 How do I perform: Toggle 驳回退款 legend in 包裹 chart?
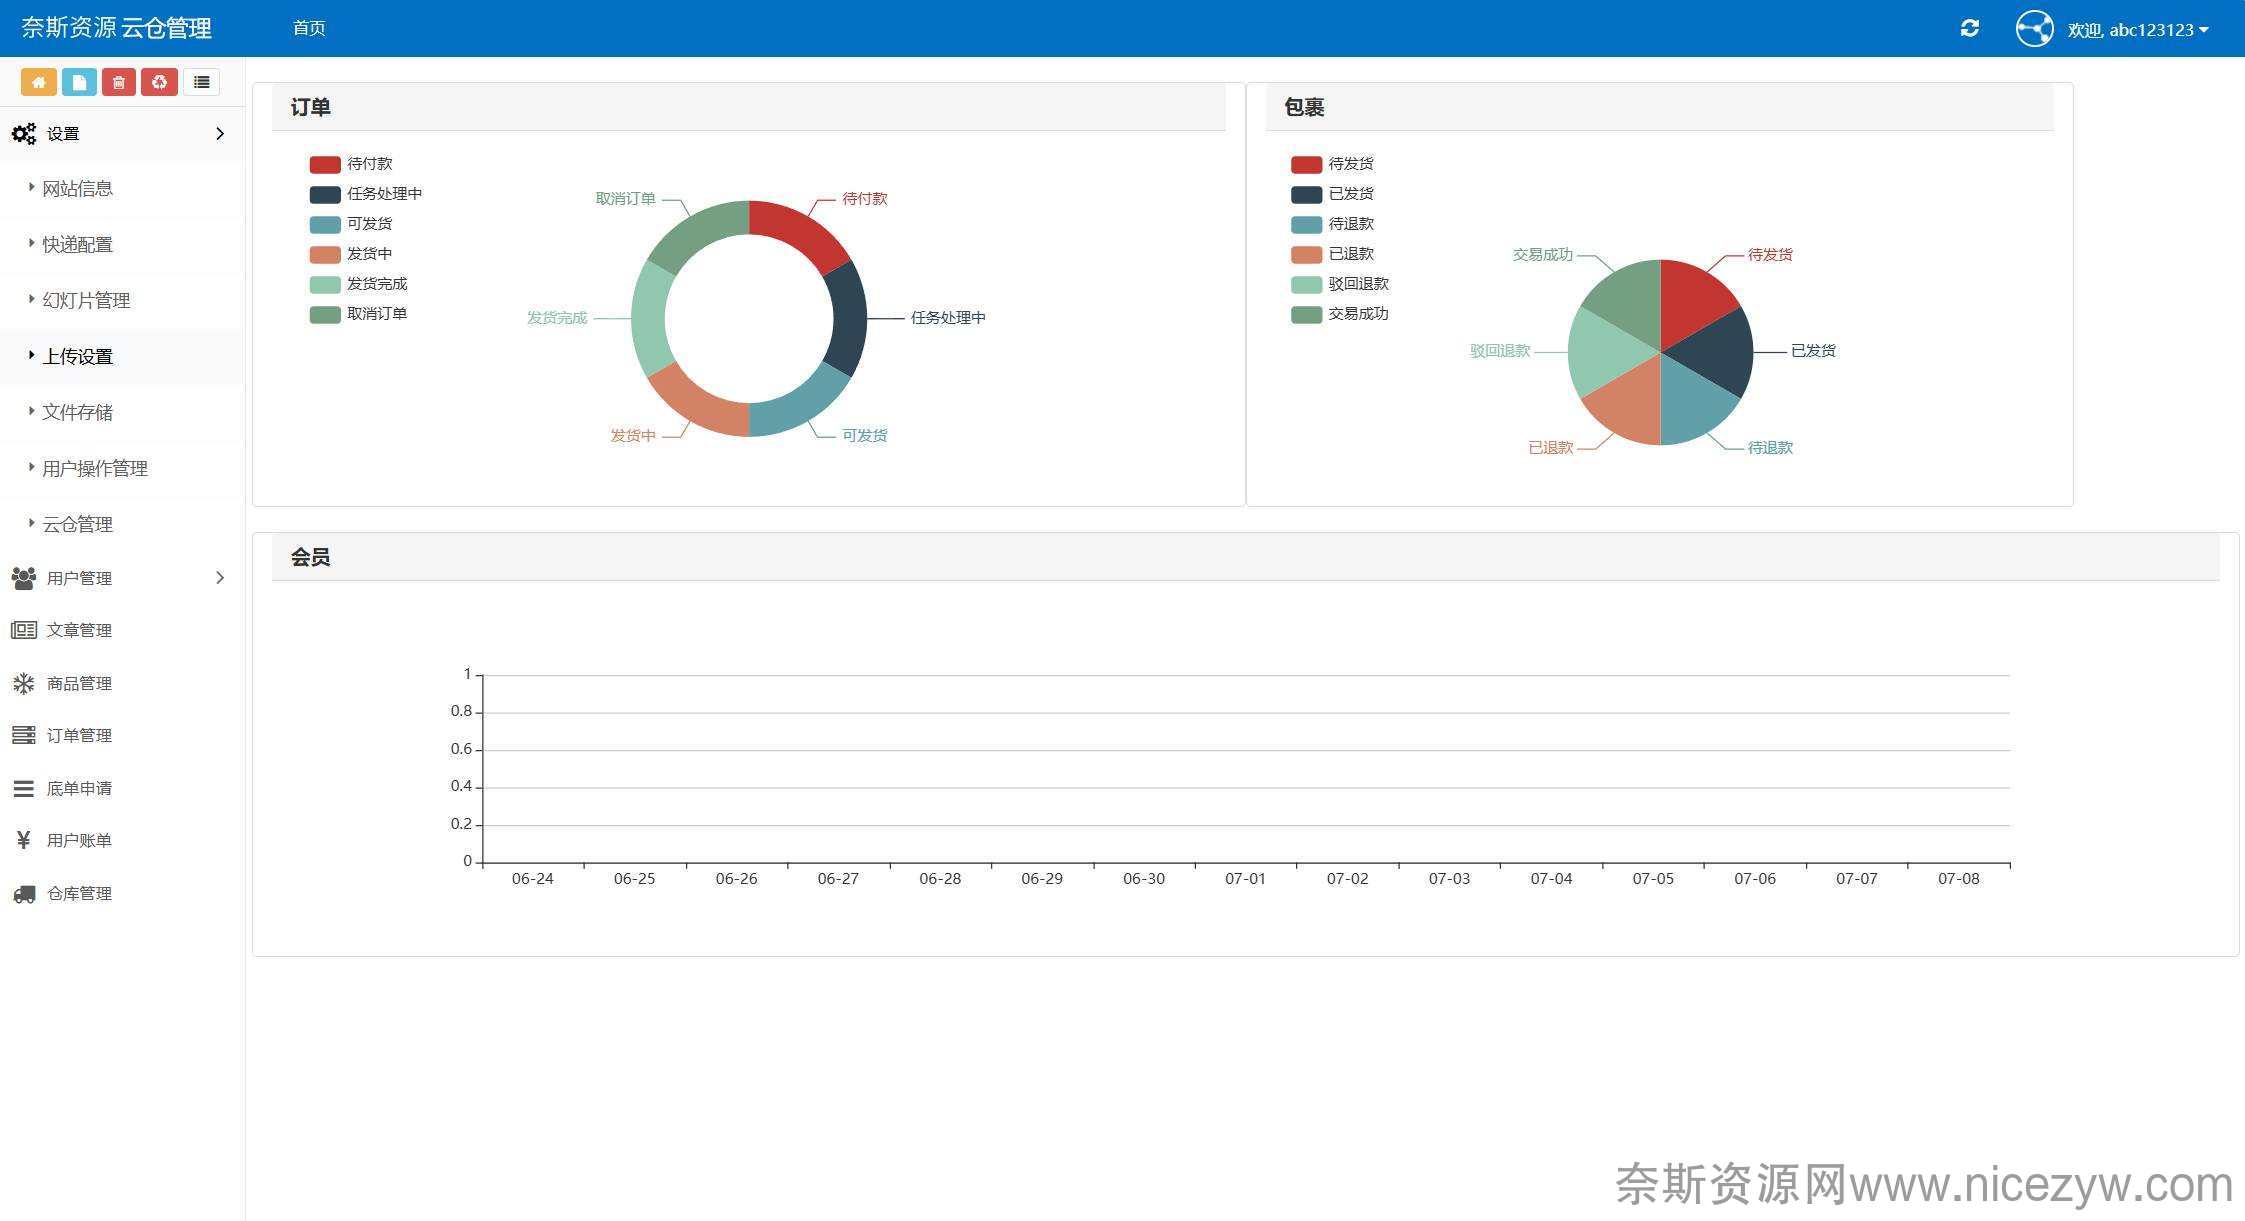pyautogui.click(x=1340, y=284)
